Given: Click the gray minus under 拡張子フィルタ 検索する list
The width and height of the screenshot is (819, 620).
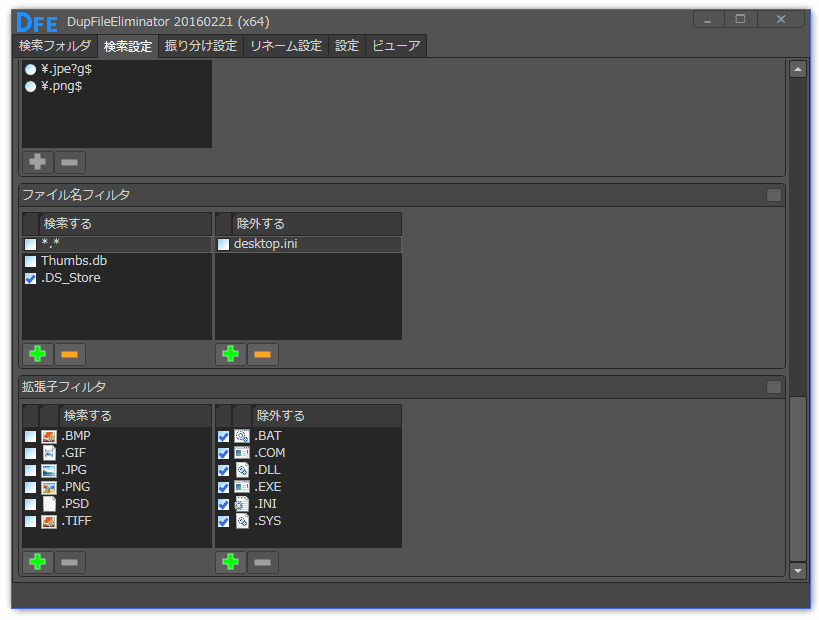Looking at the screenshot, I should [x=69, y=562].
